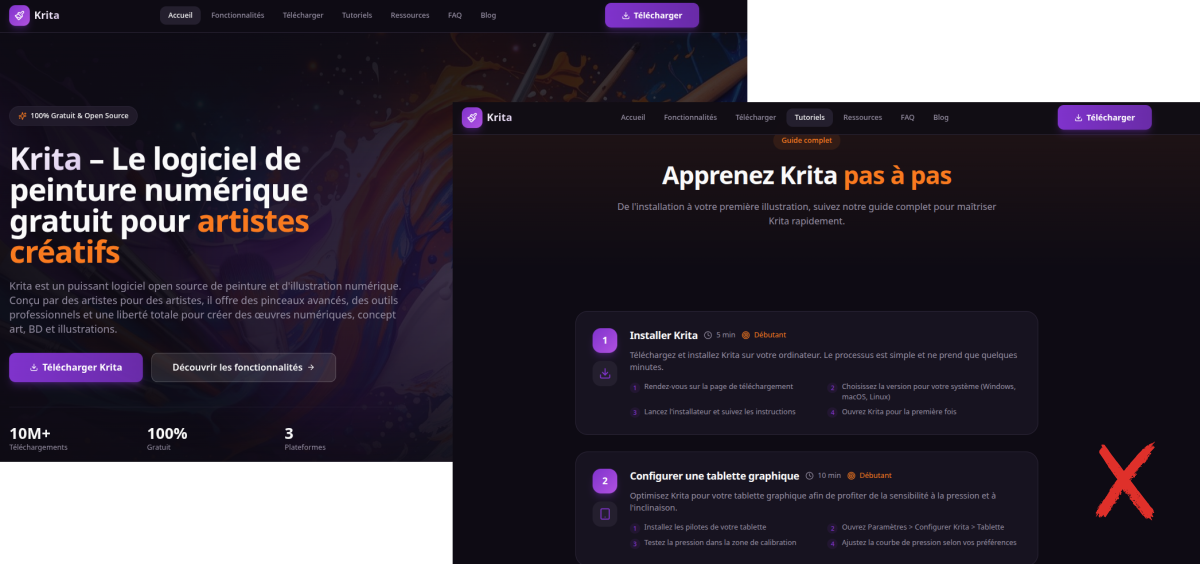Screen dimensions: 1200x564
Task: Click the Débutant level icon in tablette graphique card
Action: coord(851,476)
